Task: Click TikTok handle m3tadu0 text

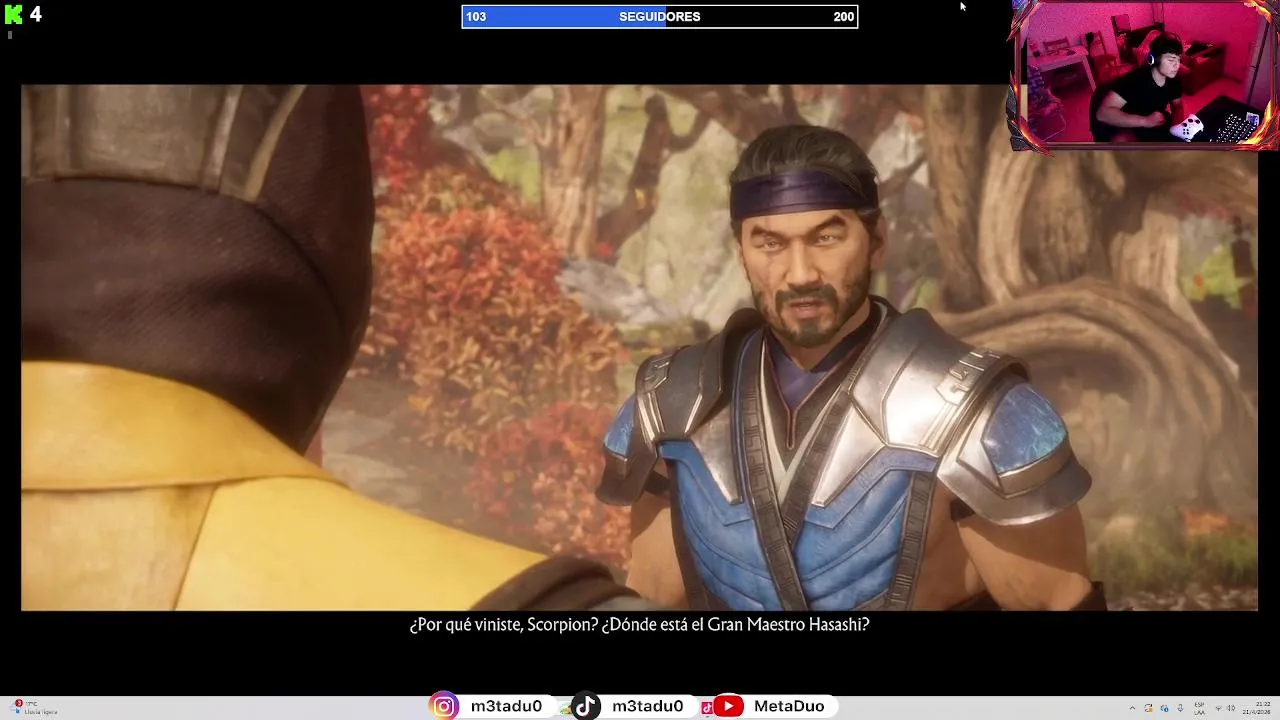Action: [x=648, y=706]
